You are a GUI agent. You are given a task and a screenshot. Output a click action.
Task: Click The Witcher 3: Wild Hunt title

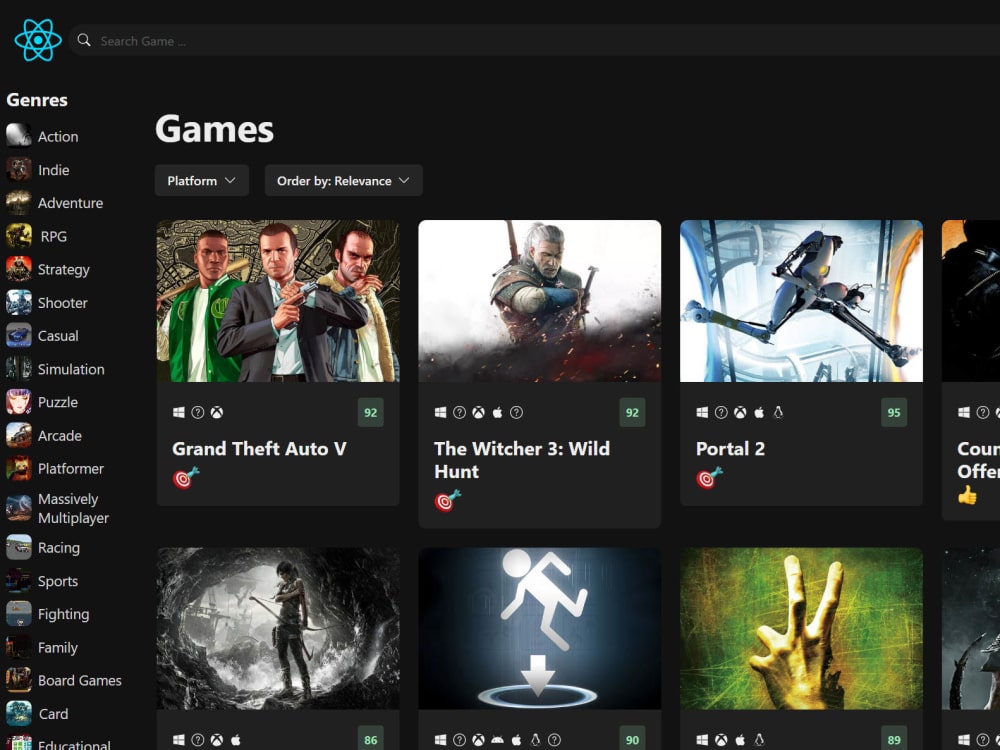522,460
